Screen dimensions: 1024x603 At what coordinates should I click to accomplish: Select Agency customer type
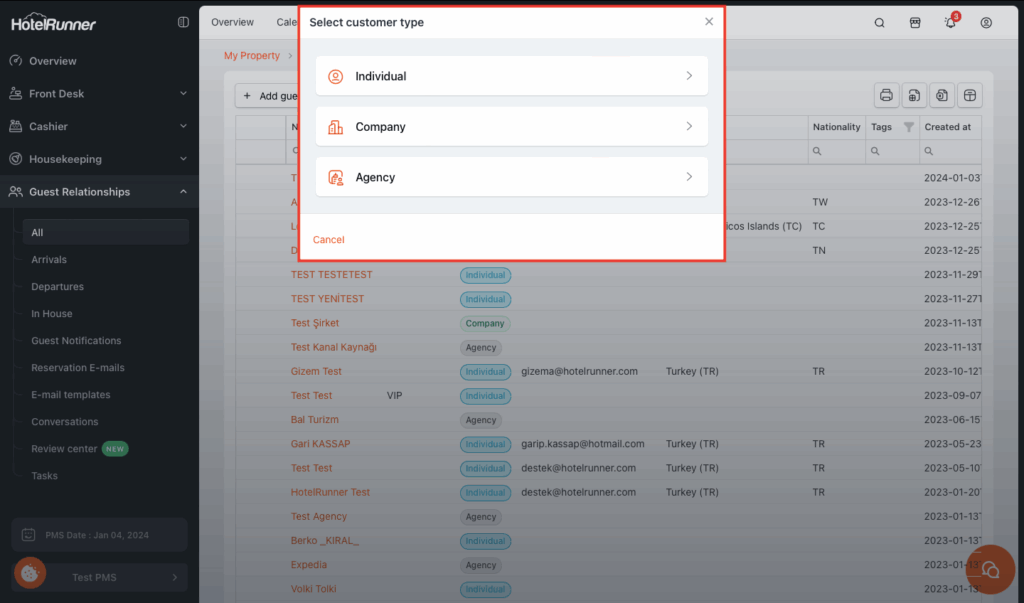[x=511, y=177]
